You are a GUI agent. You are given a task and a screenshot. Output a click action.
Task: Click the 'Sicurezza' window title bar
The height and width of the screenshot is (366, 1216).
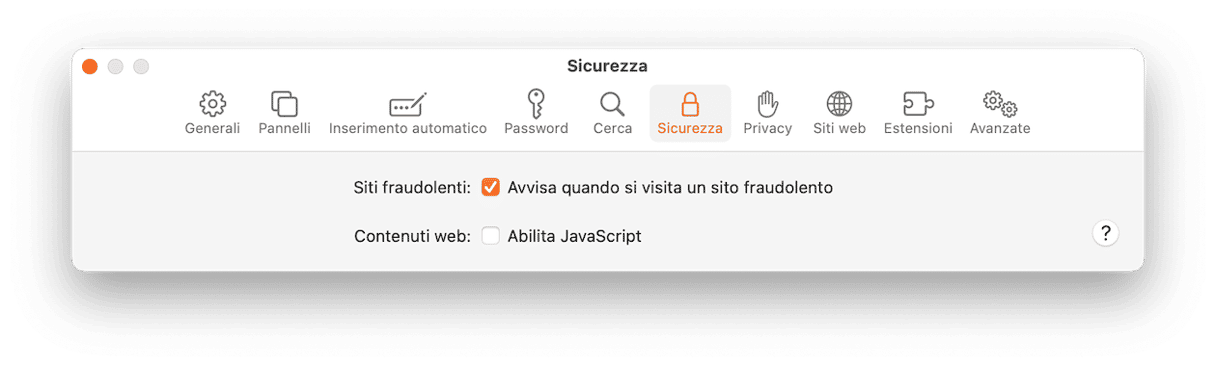point(607,66)
